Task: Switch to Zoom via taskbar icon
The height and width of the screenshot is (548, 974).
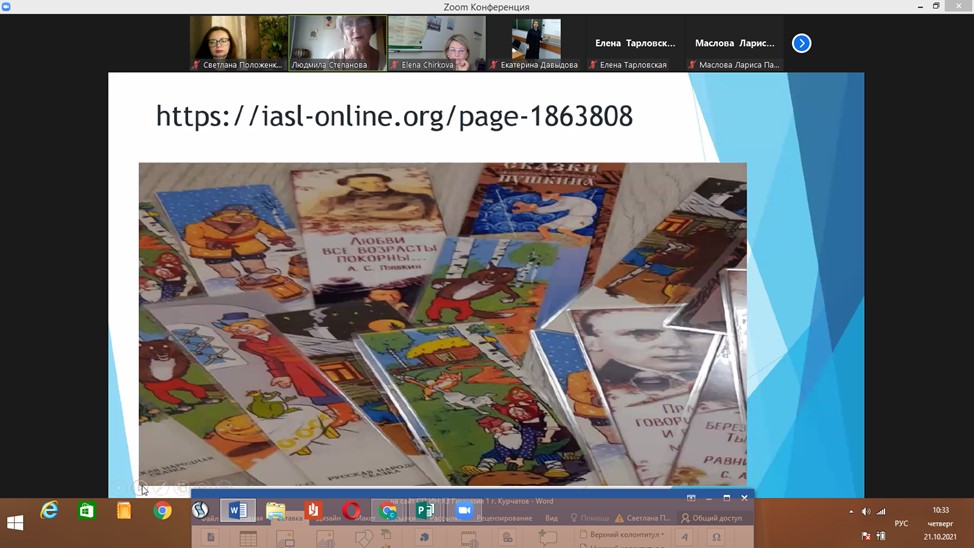Action: 464,511
